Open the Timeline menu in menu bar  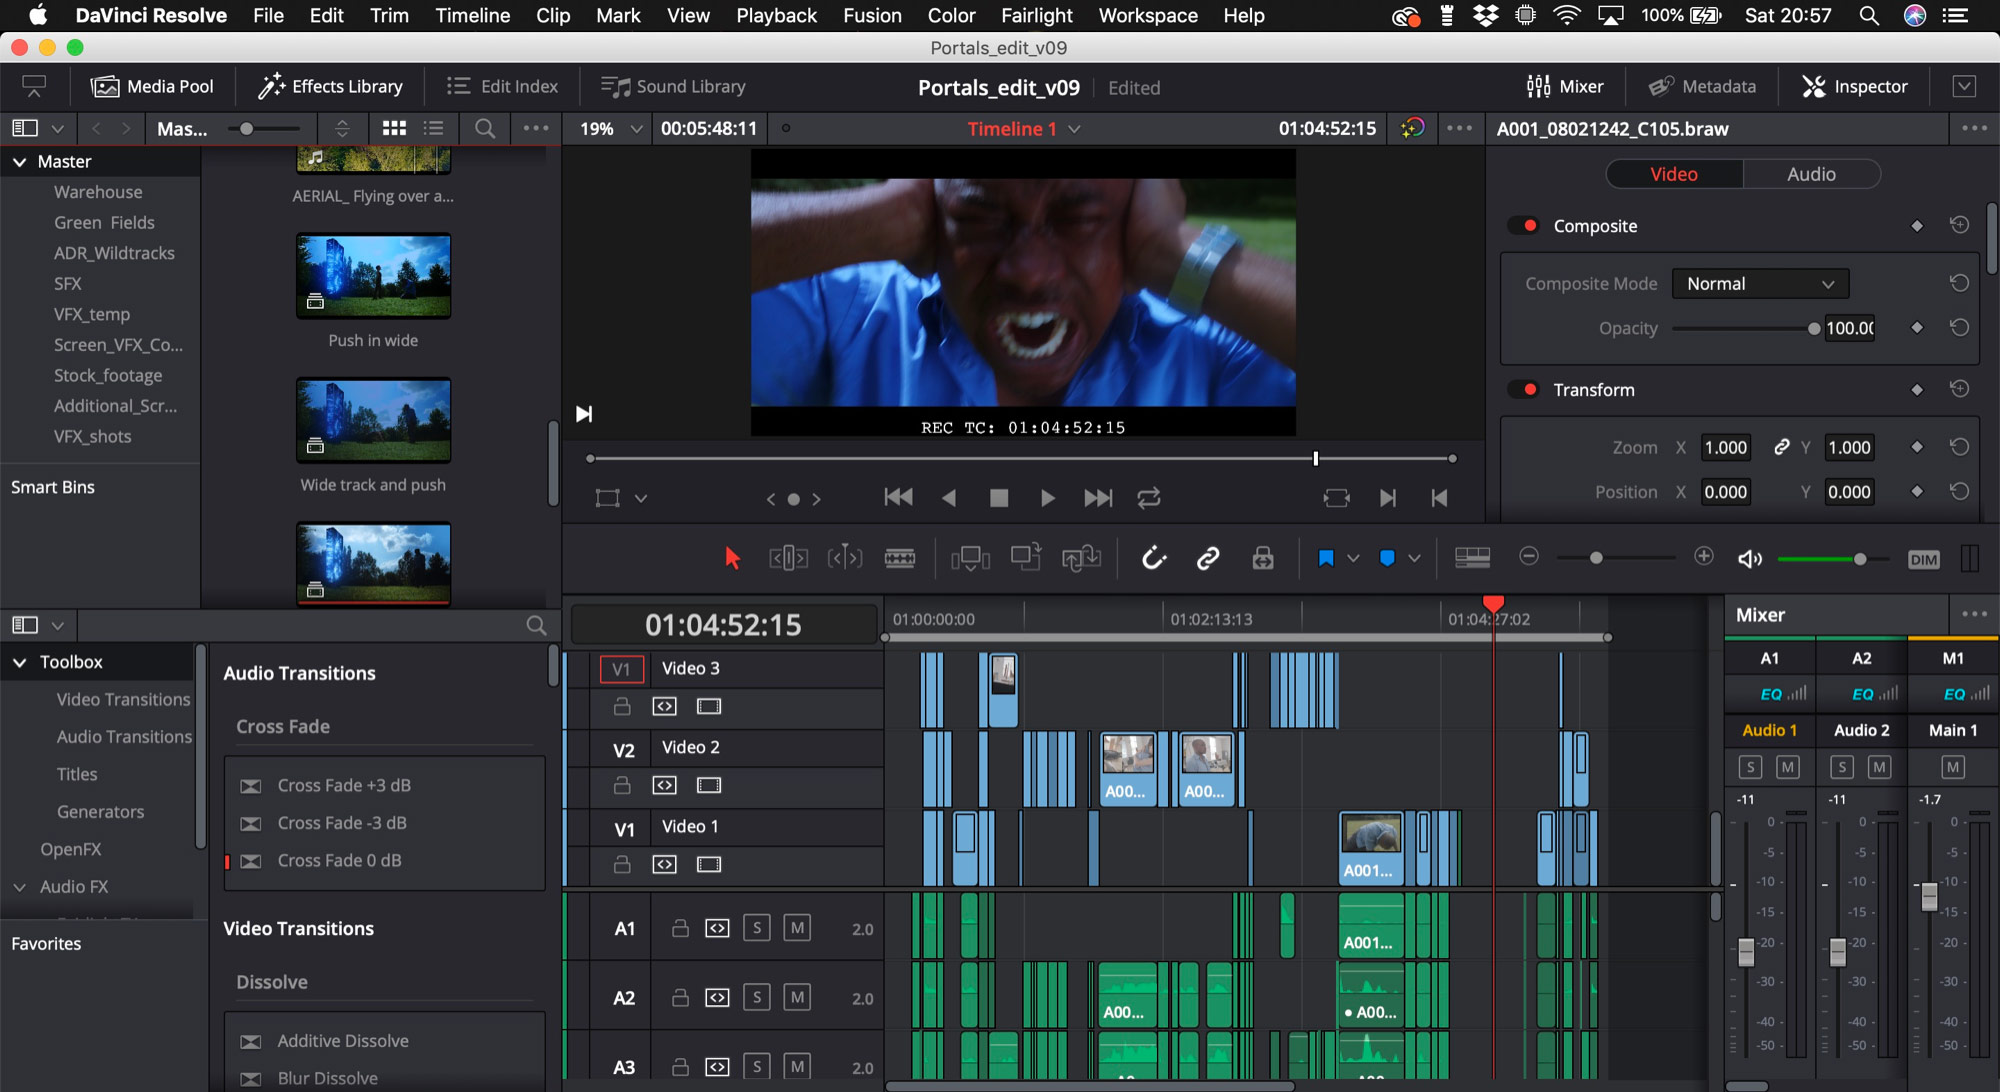pos(472,16)
